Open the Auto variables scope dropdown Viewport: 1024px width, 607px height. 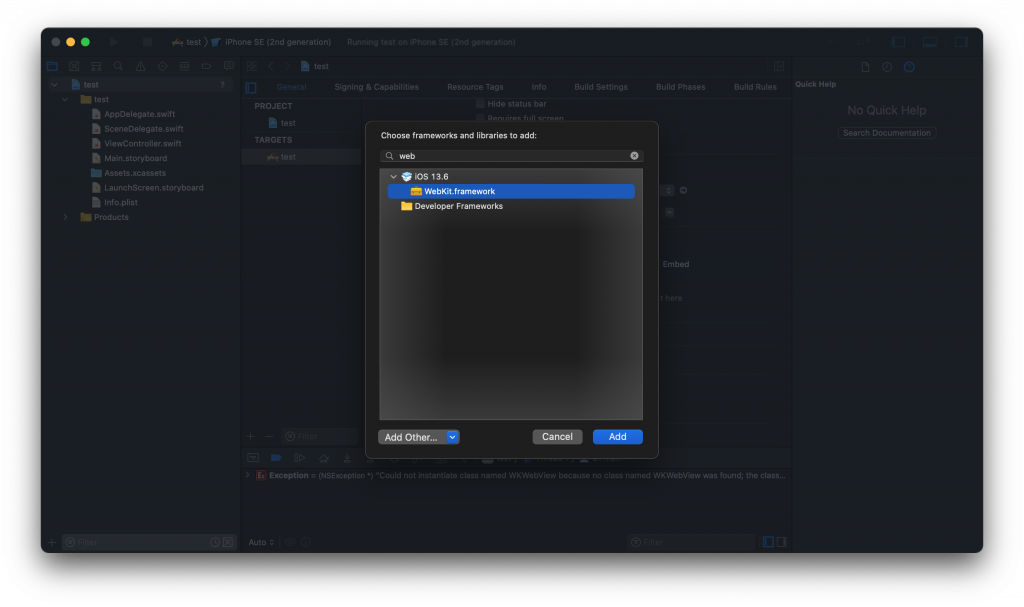pos(261,542)
